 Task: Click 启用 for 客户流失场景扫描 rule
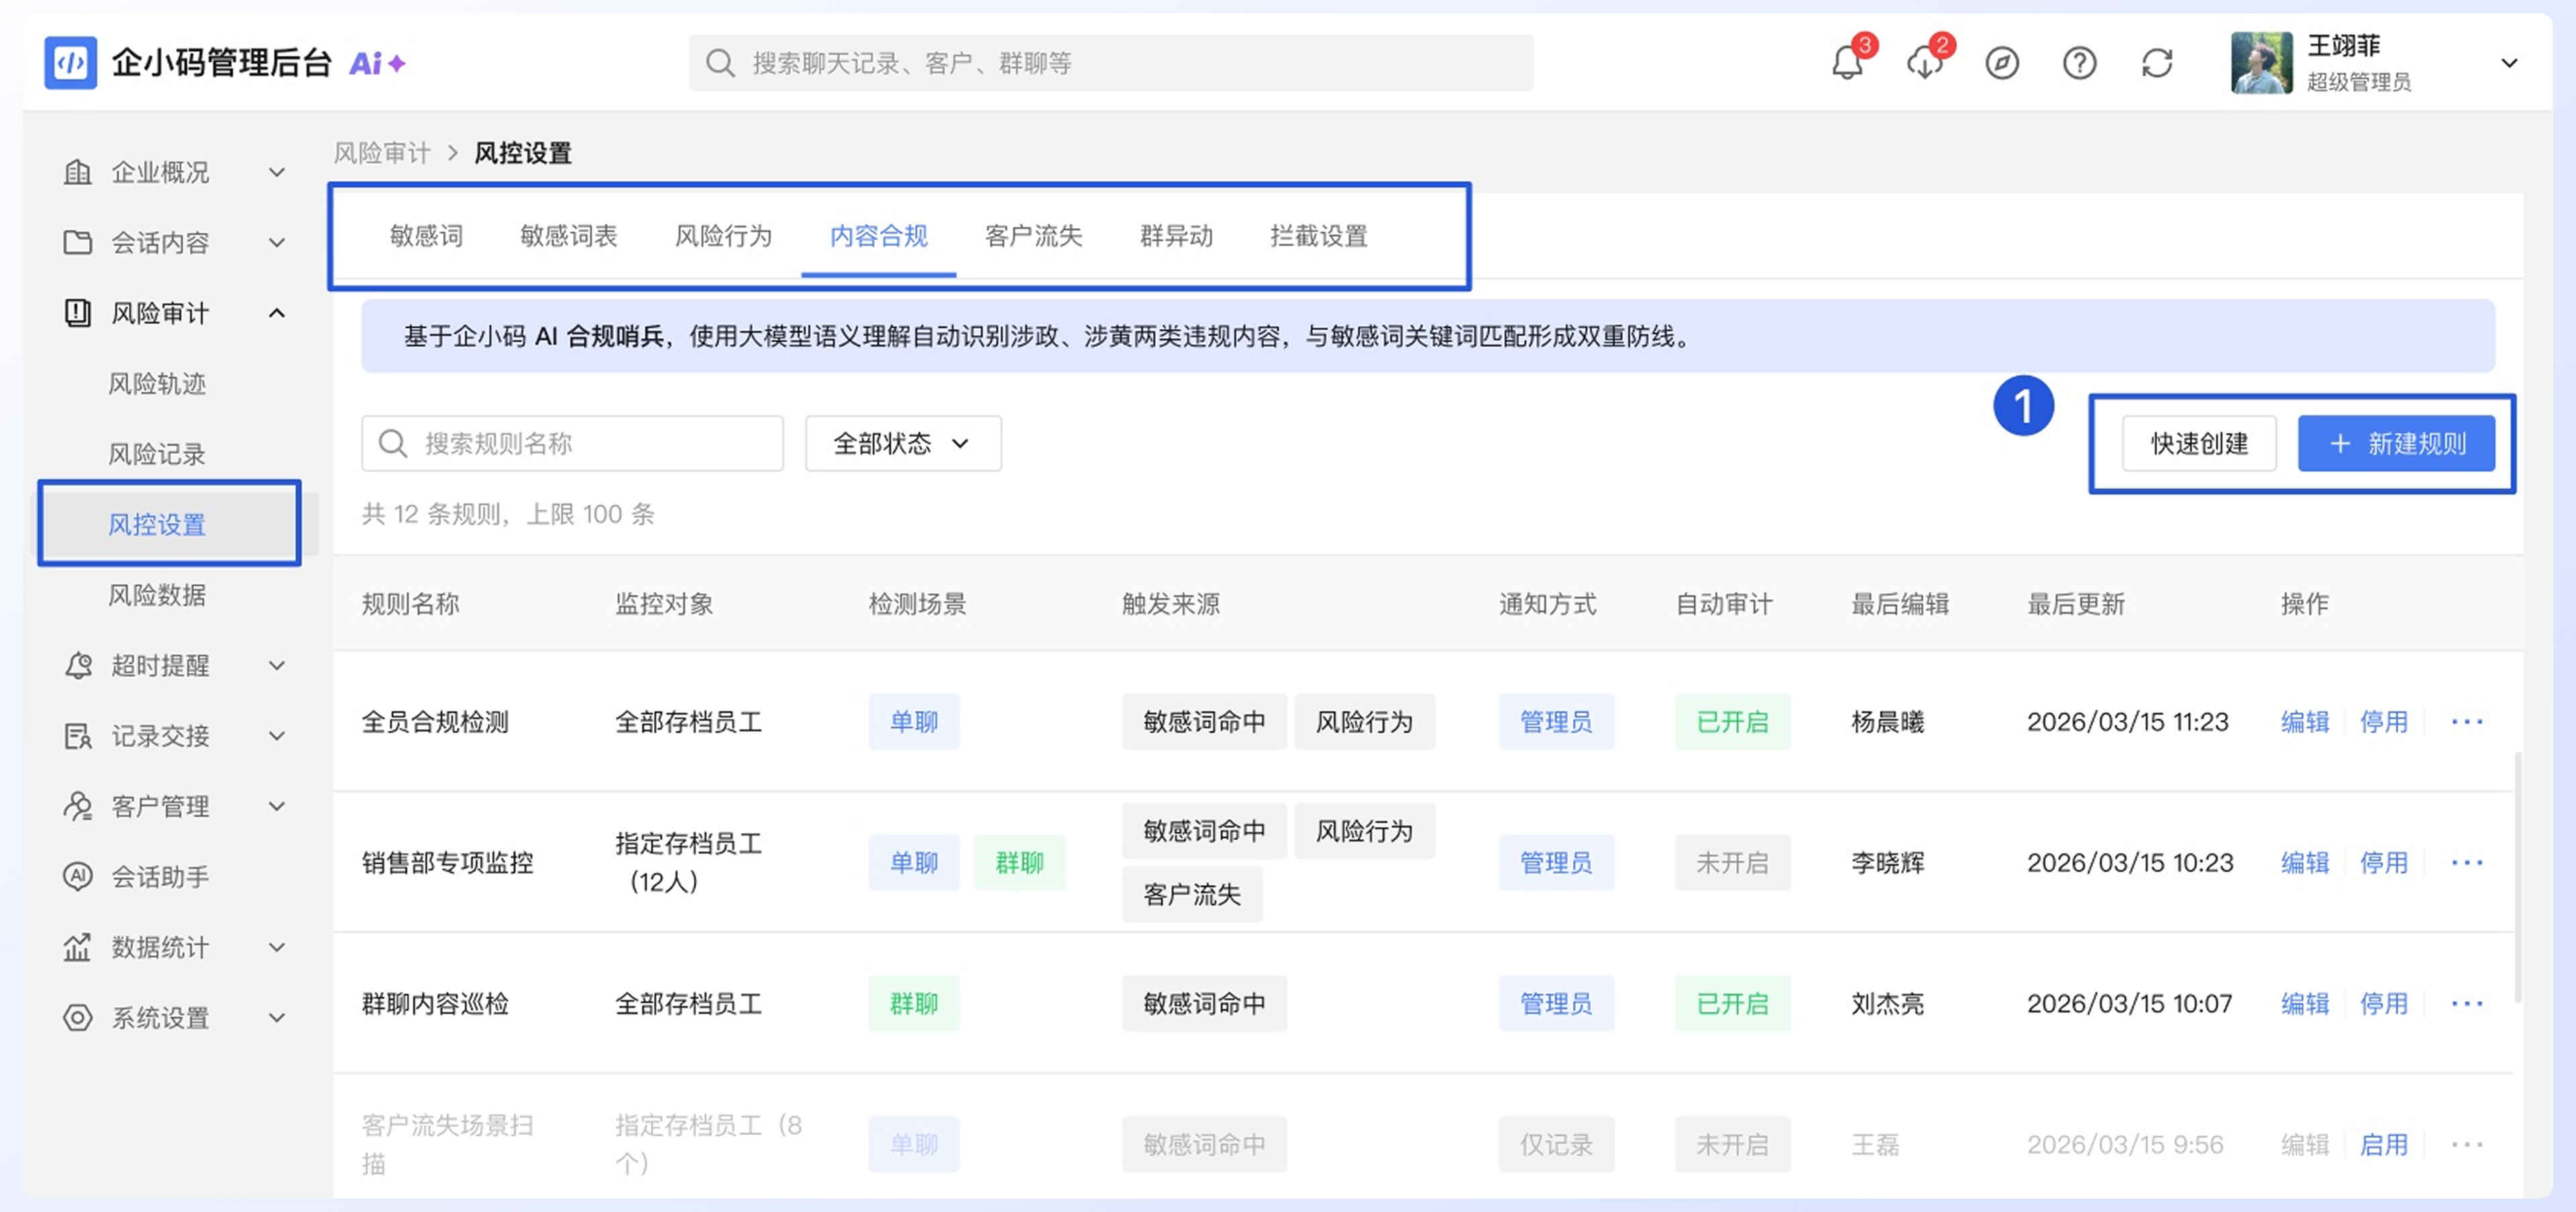(x=2383, y=1145)
